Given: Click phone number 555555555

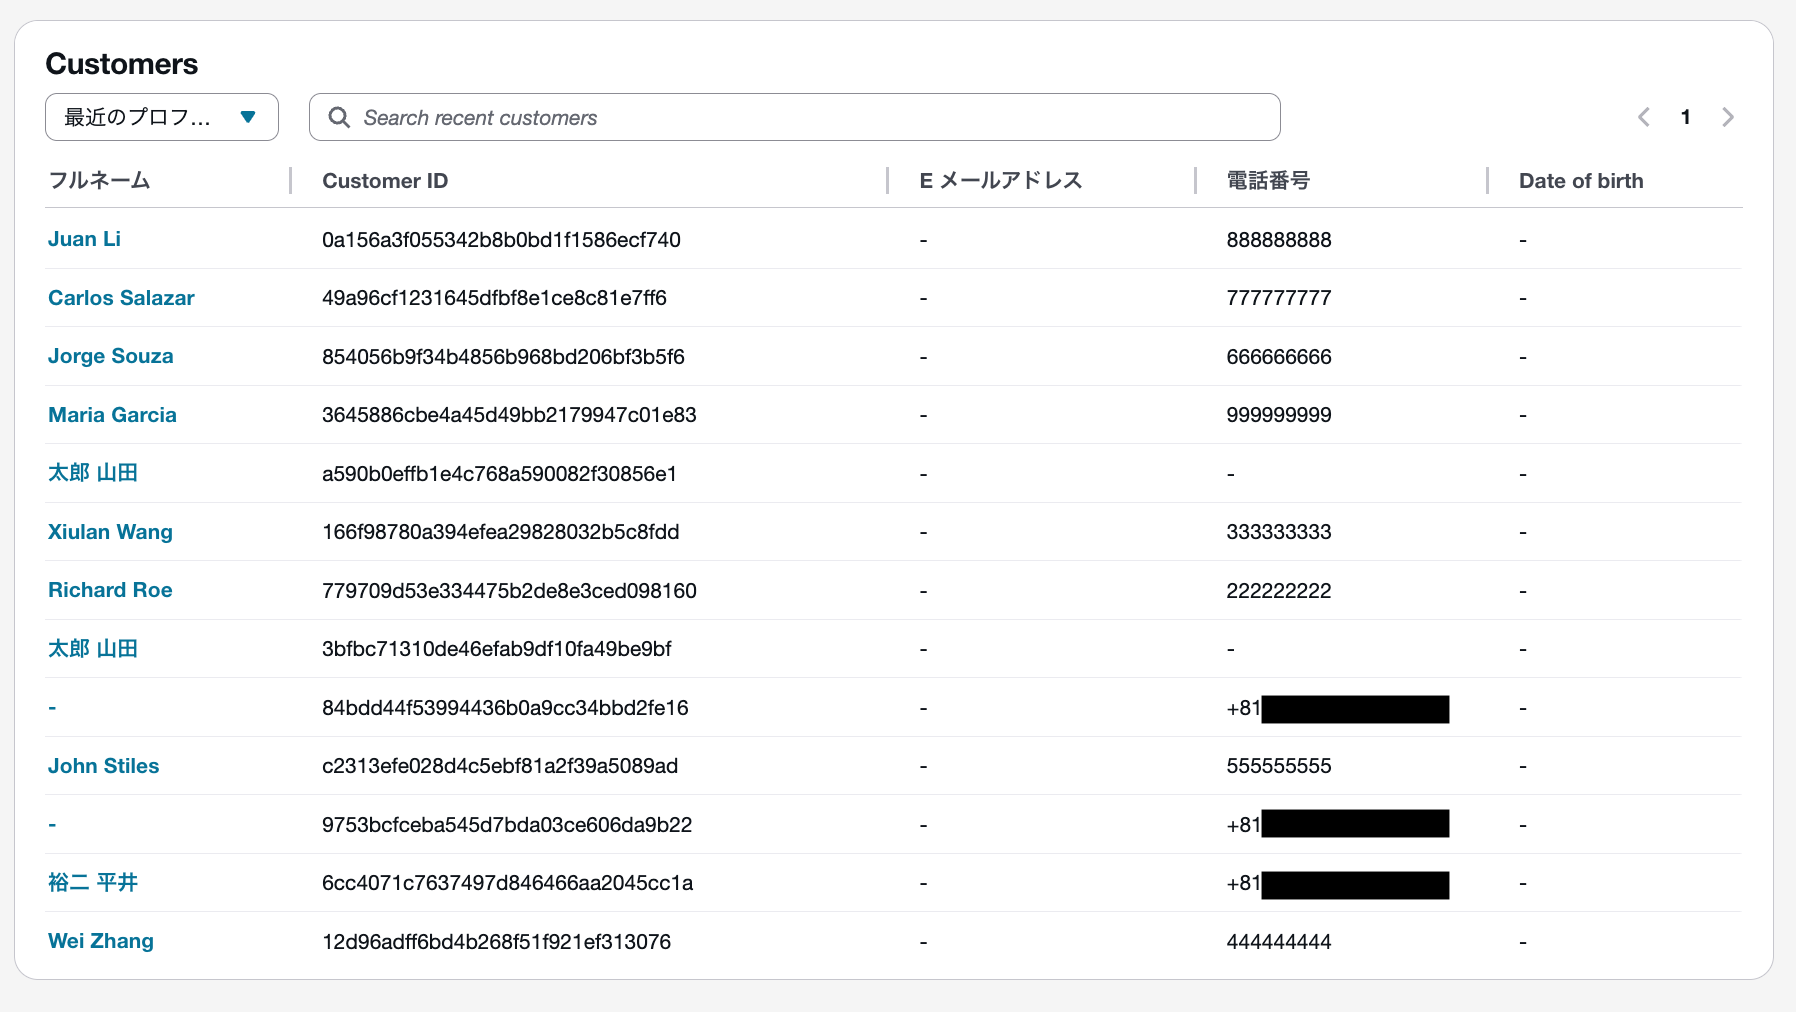Looking at the screenshot, I should pos(1279,766).
